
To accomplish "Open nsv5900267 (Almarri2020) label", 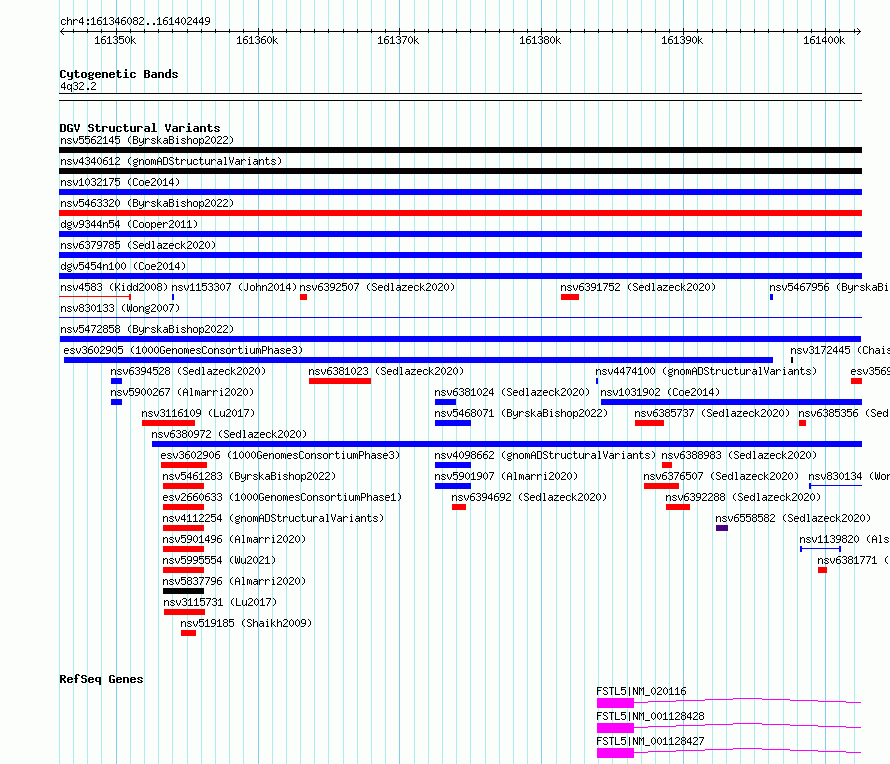I will point(182,392).
